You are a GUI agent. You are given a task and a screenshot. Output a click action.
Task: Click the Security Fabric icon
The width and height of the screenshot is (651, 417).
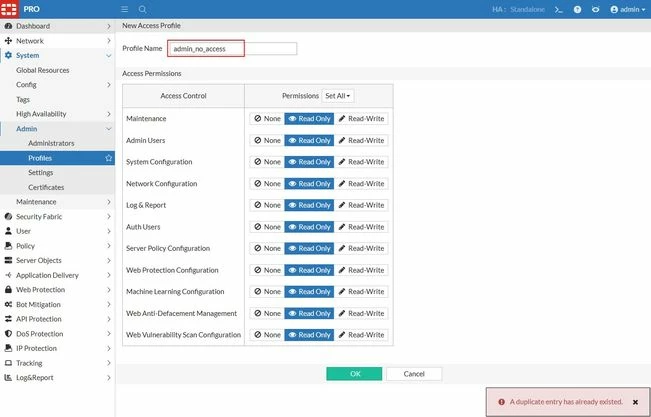click(x=8, y=216)
